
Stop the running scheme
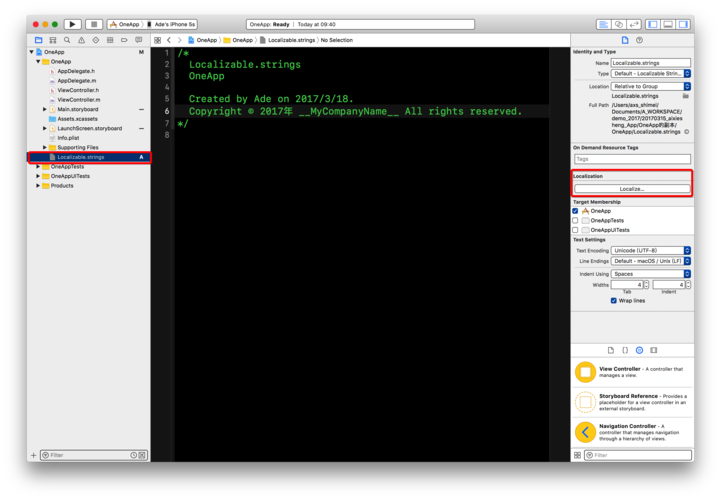click(x=94, y=24)
